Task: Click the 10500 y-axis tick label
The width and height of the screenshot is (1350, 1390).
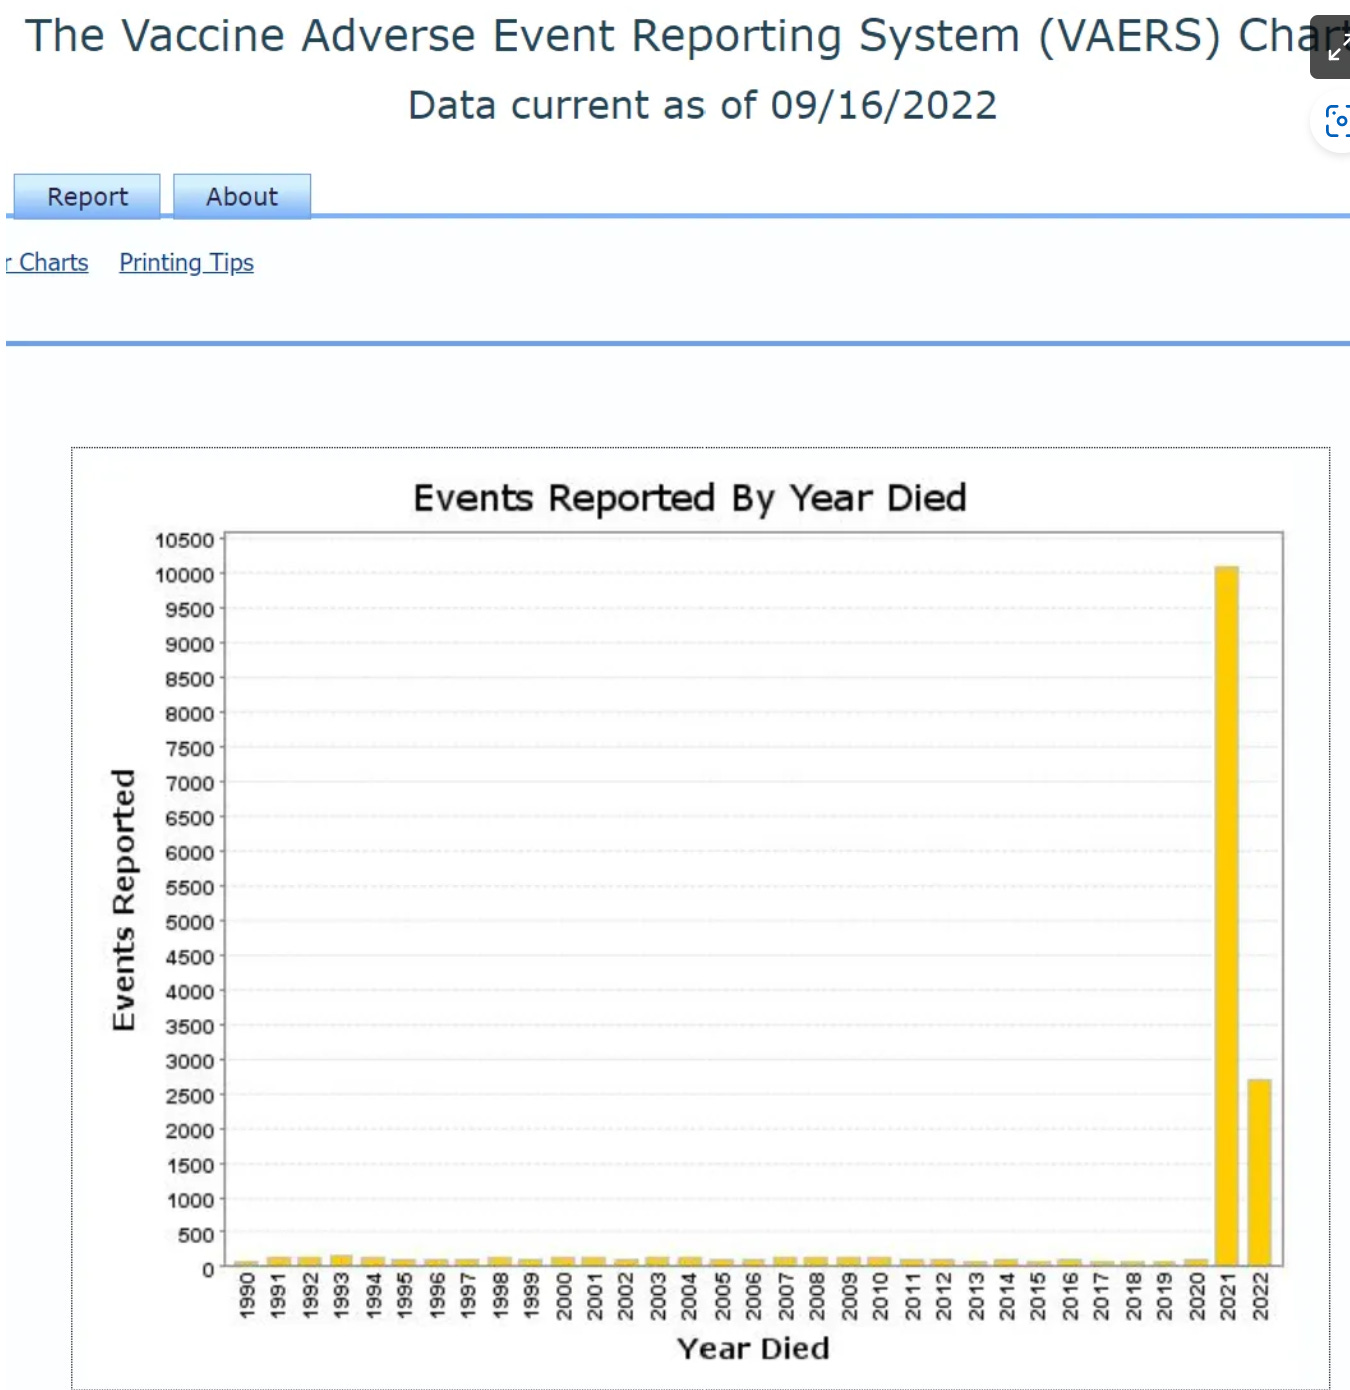Action: (185, 540)
